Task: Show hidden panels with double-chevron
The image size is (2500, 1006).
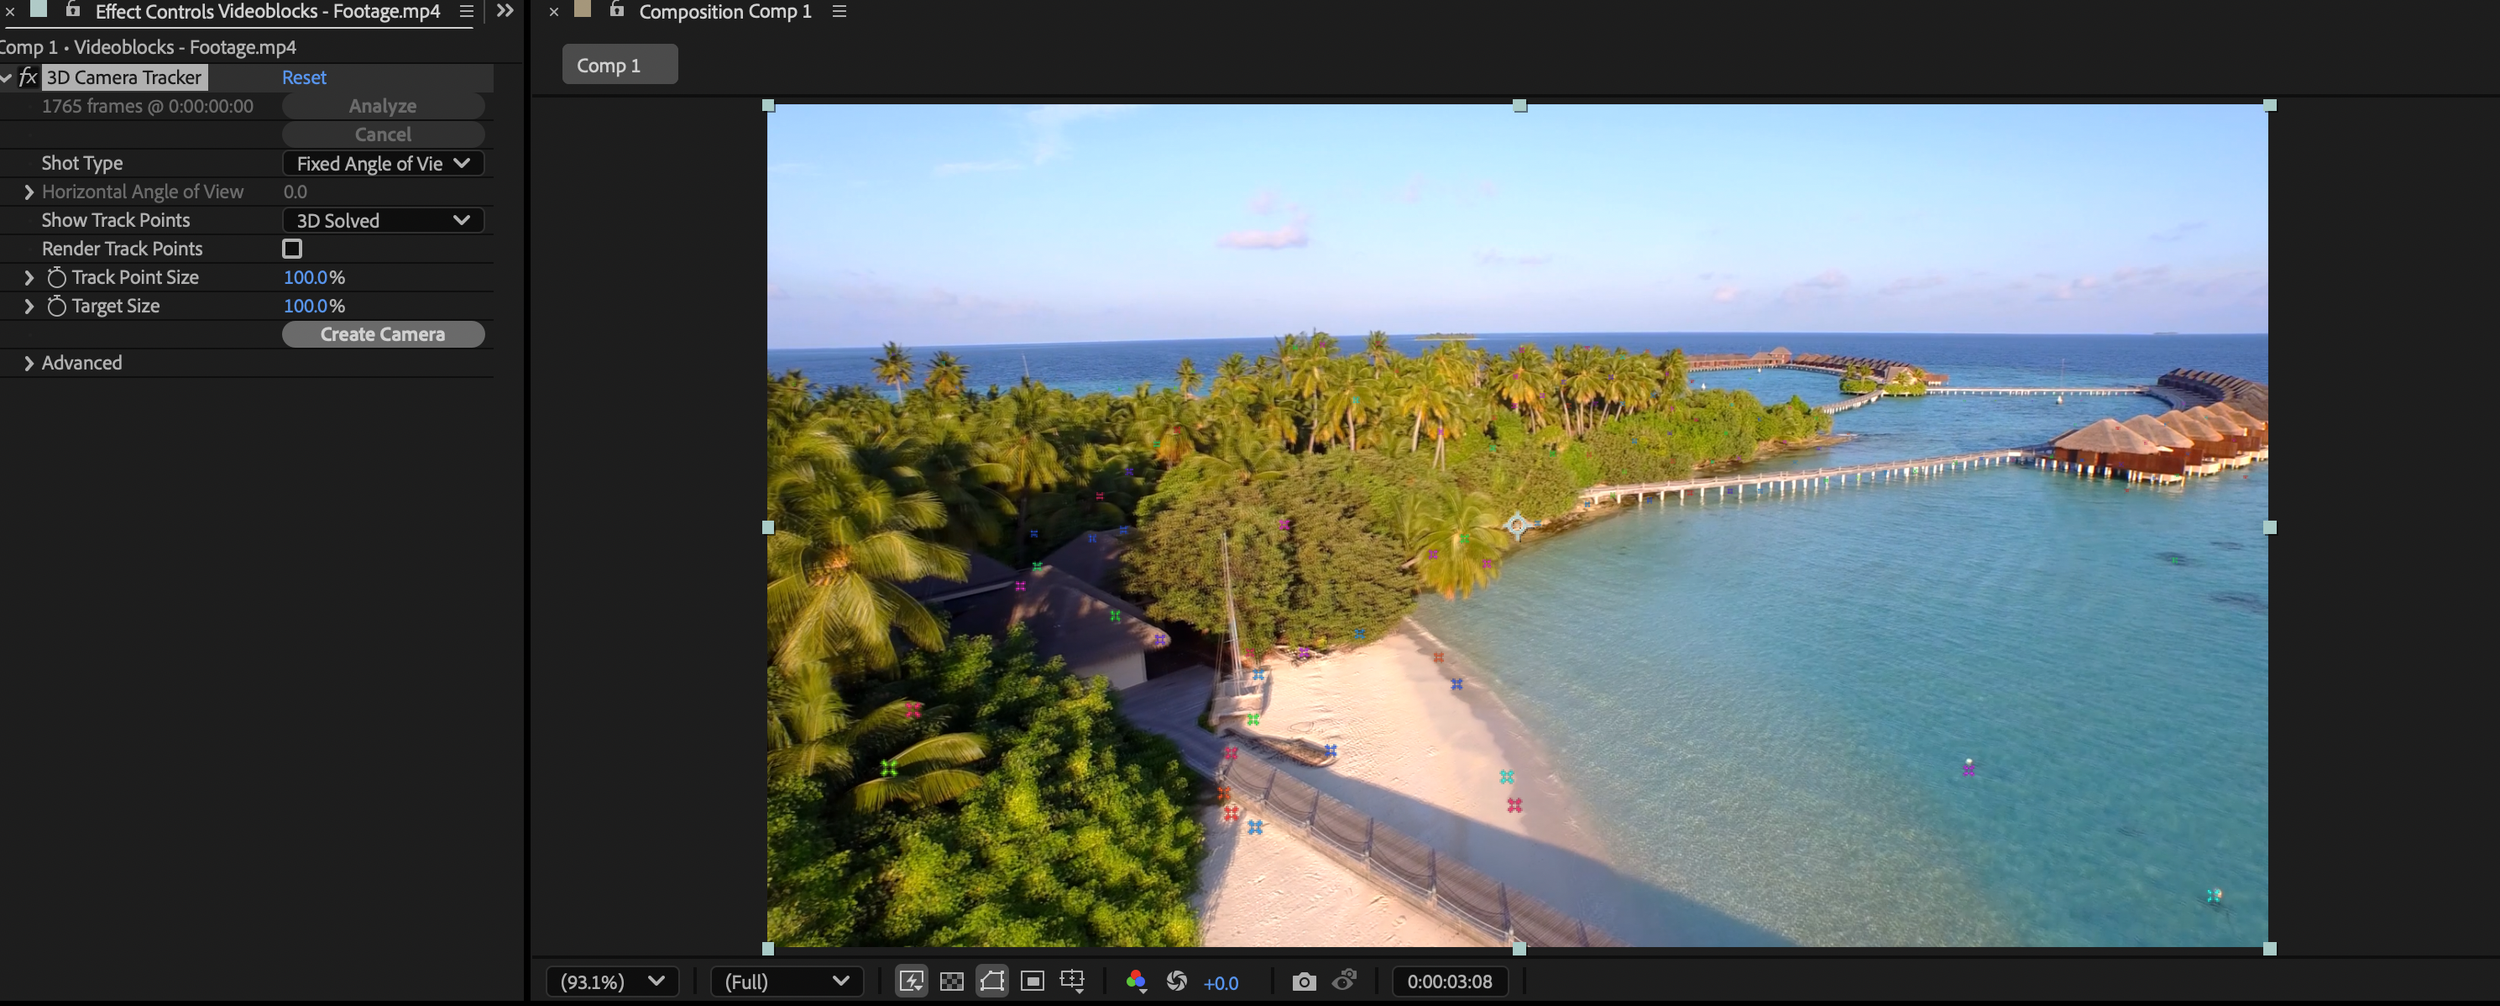Action: [505, 11]
